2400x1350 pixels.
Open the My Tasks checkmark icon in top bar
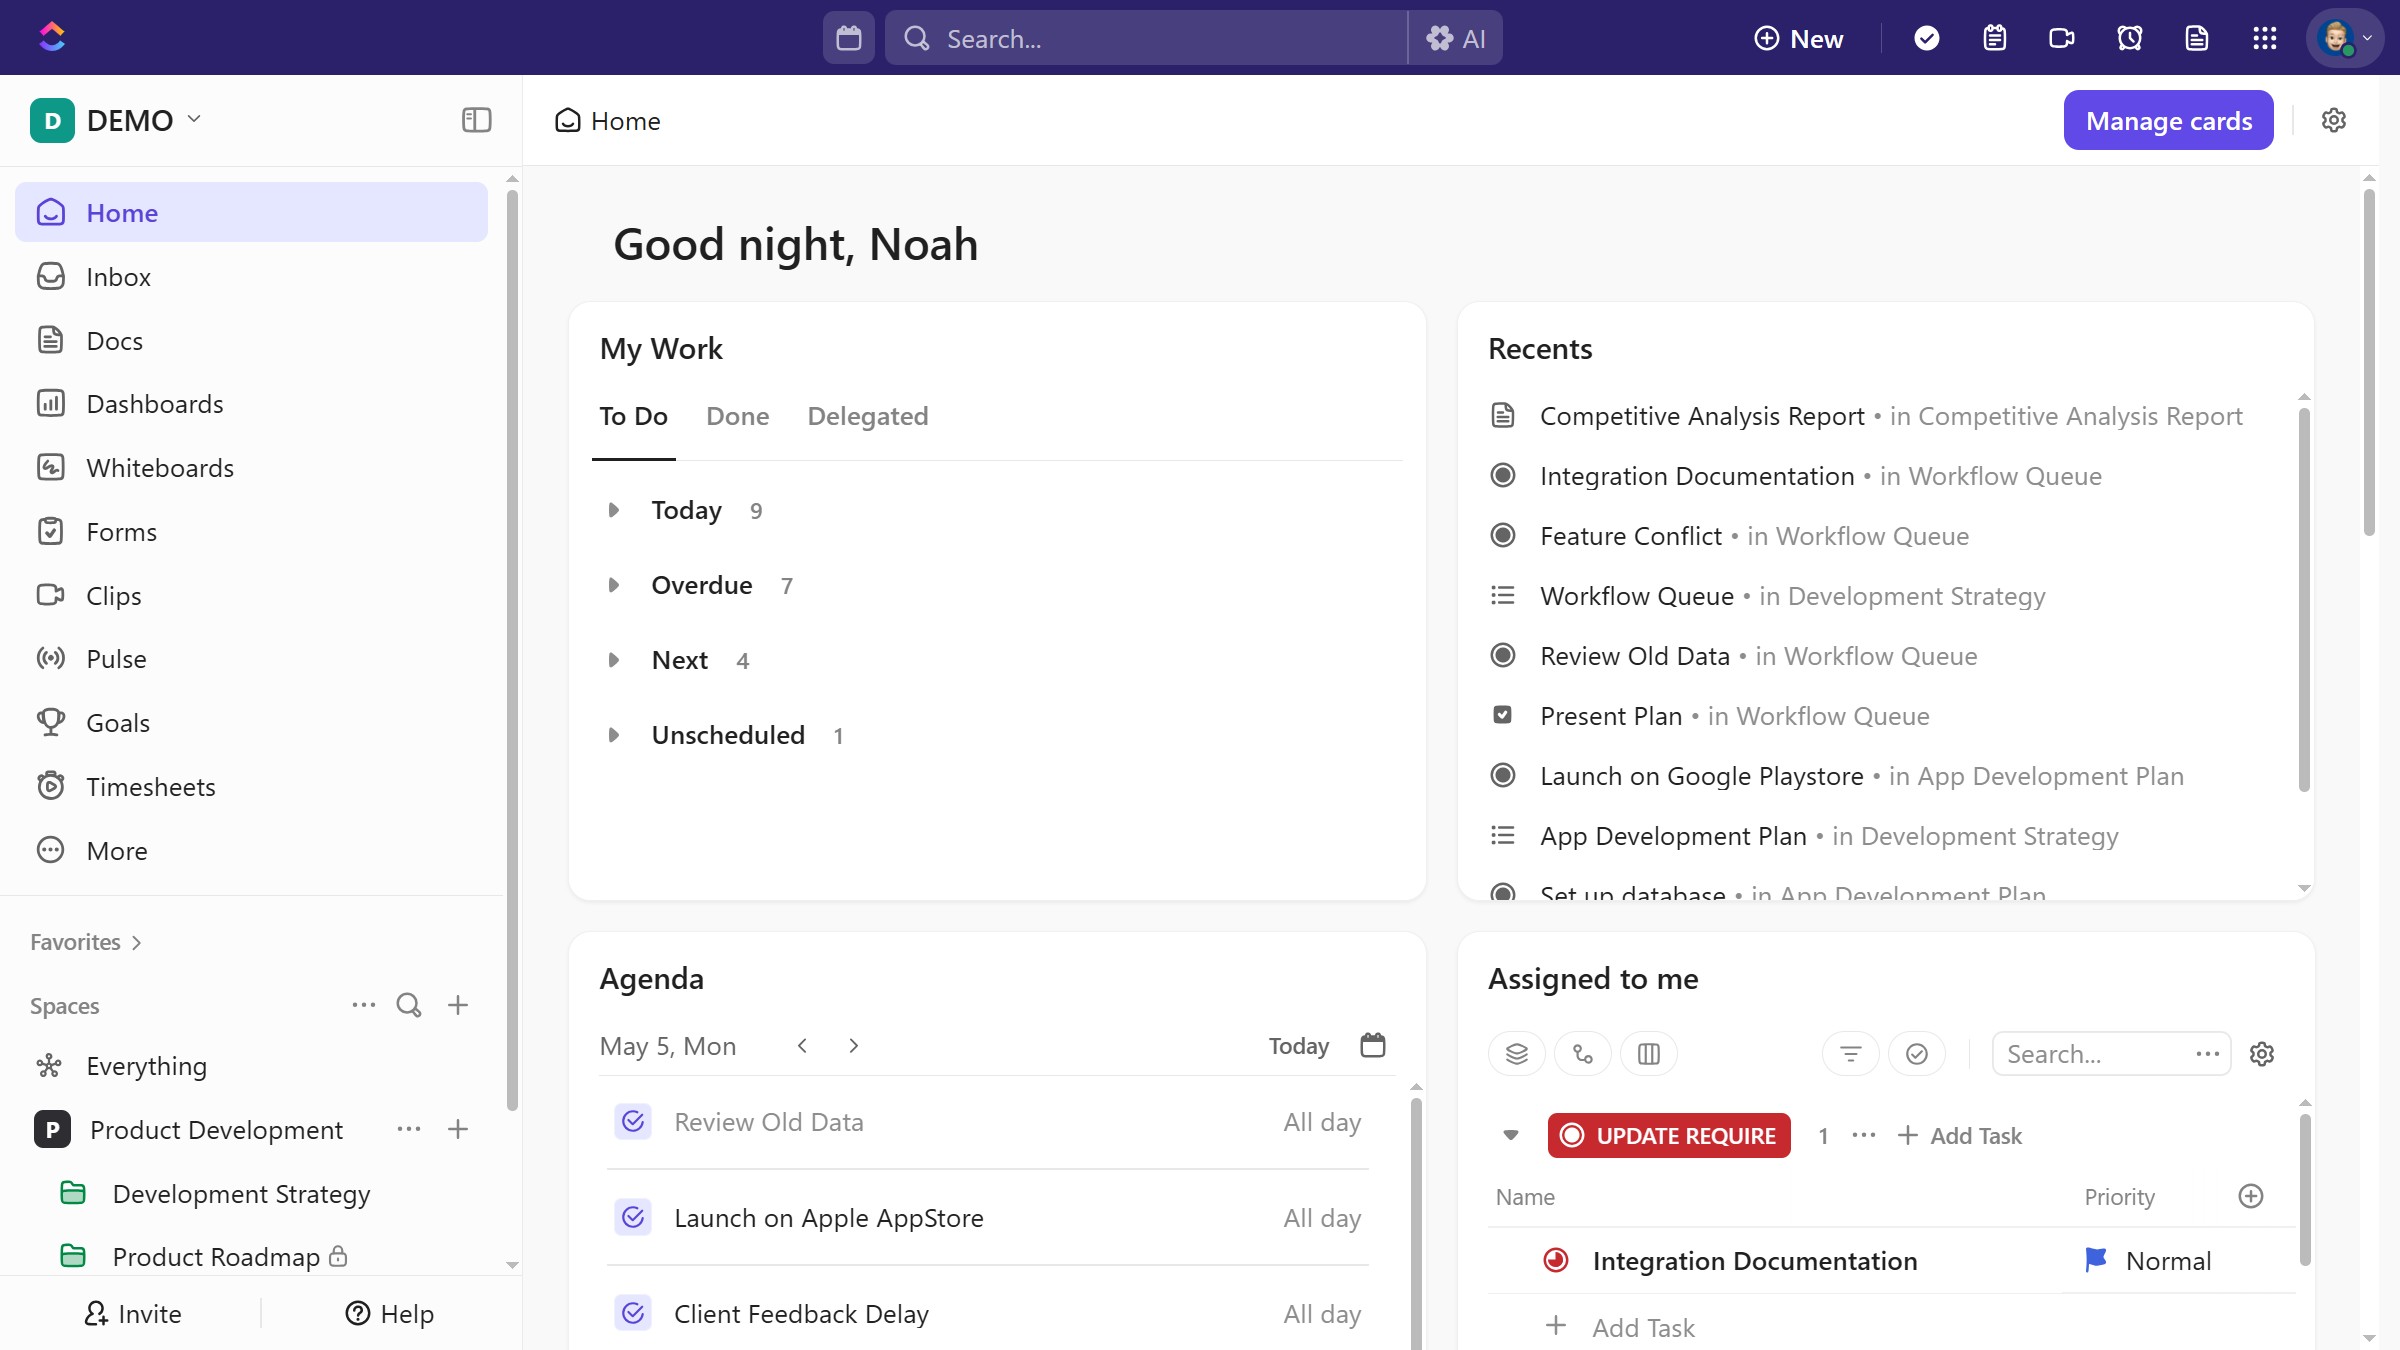click(x=1926, y=38)
